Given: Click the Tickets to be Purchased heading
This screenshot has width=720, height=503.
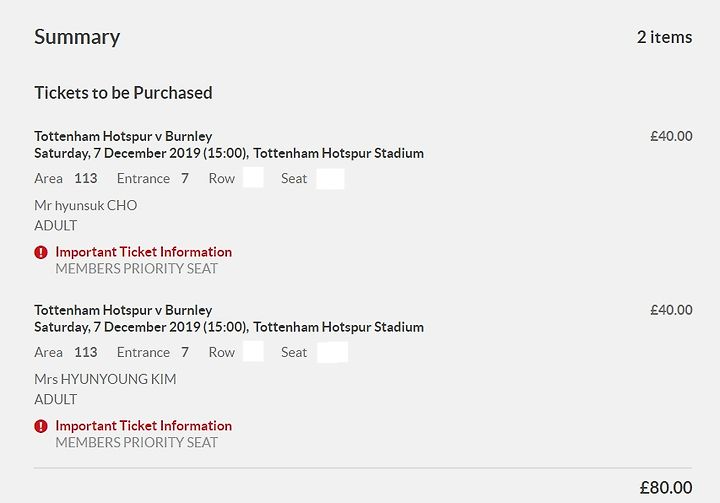Looking at the screenshot, I should tap(123, 93).
